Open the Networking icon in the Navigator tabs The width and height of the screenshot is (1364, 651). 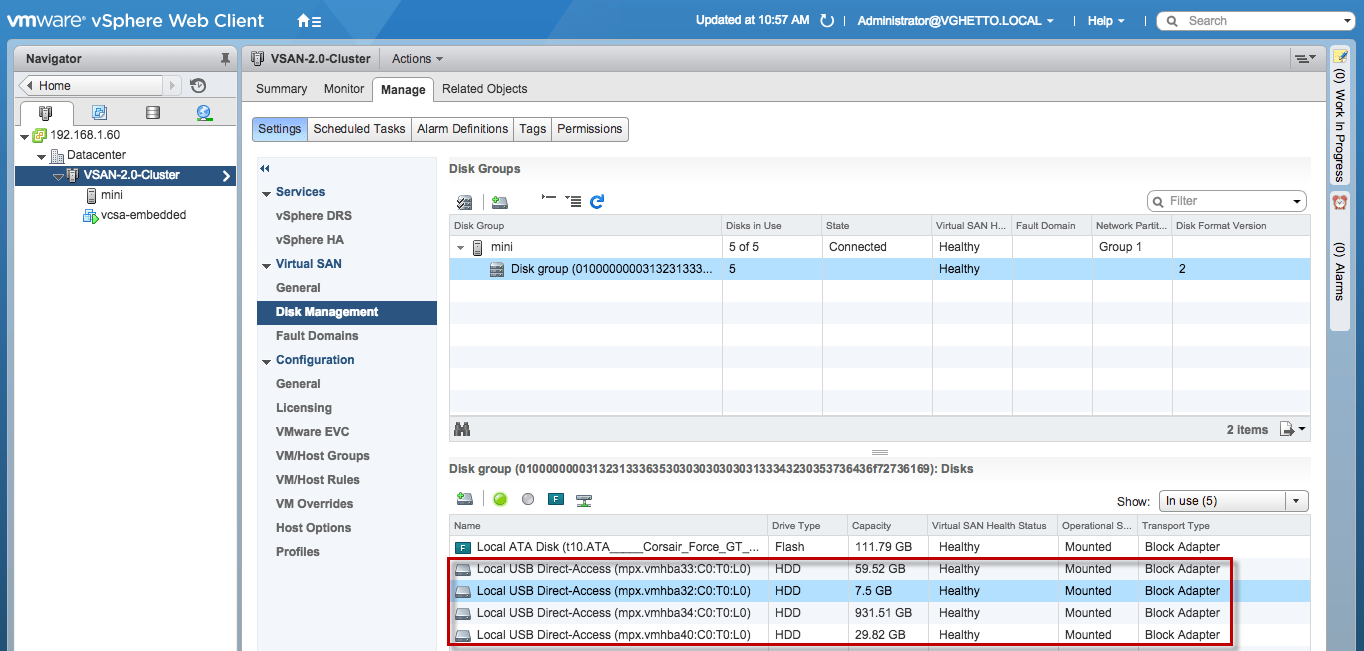tap(203, 112)
